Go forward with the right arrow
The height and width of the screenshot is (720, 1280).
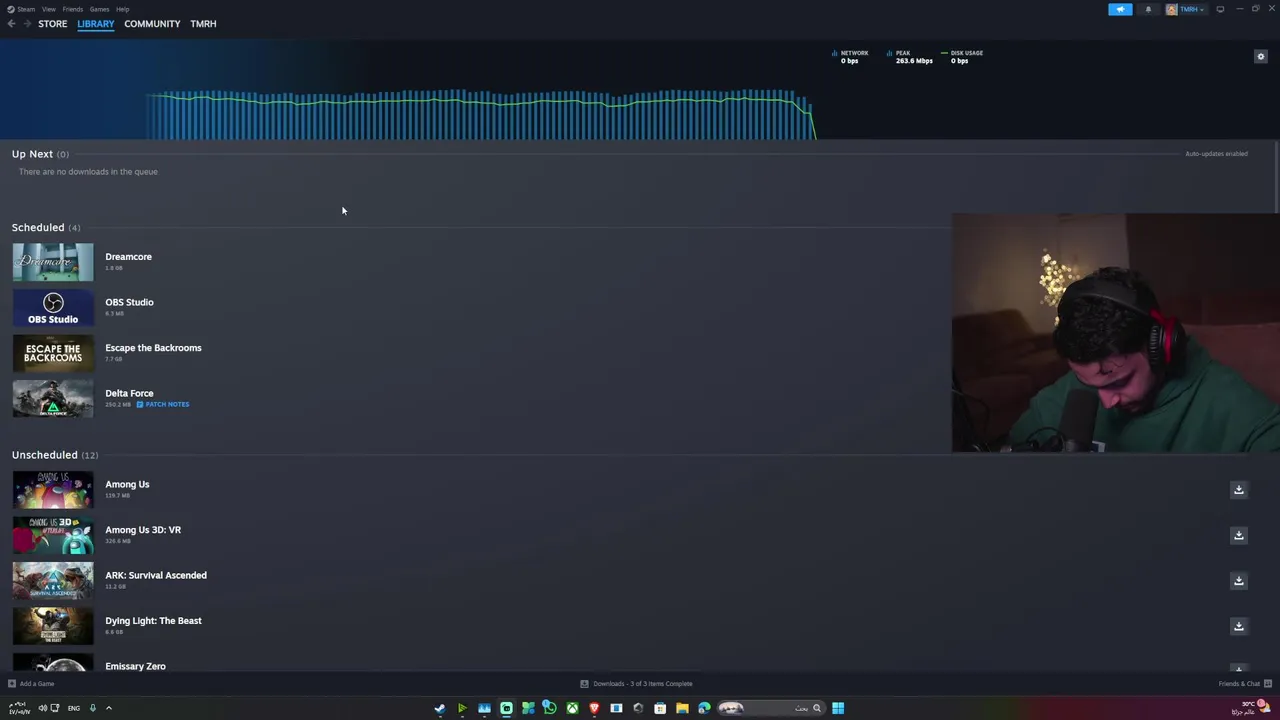click(x=27, y=24)
